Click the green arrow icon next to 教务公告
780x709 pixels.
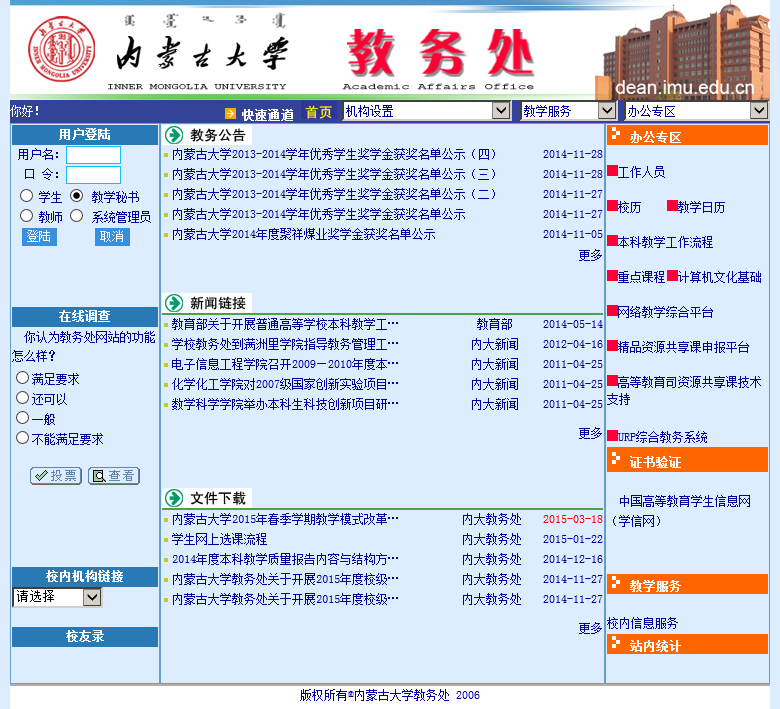tap(174, 135)
